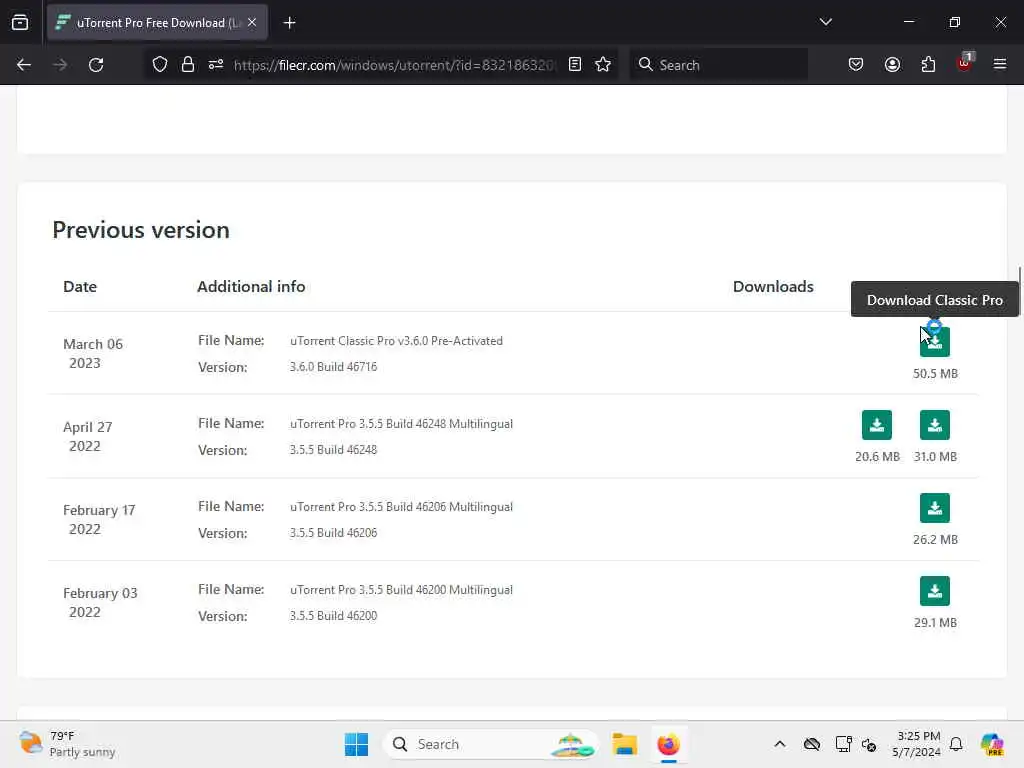Image resolution: width=1024 pixels, height=768 pixels.
Task: Open a new tab
Action: click(x=289, y=23)
